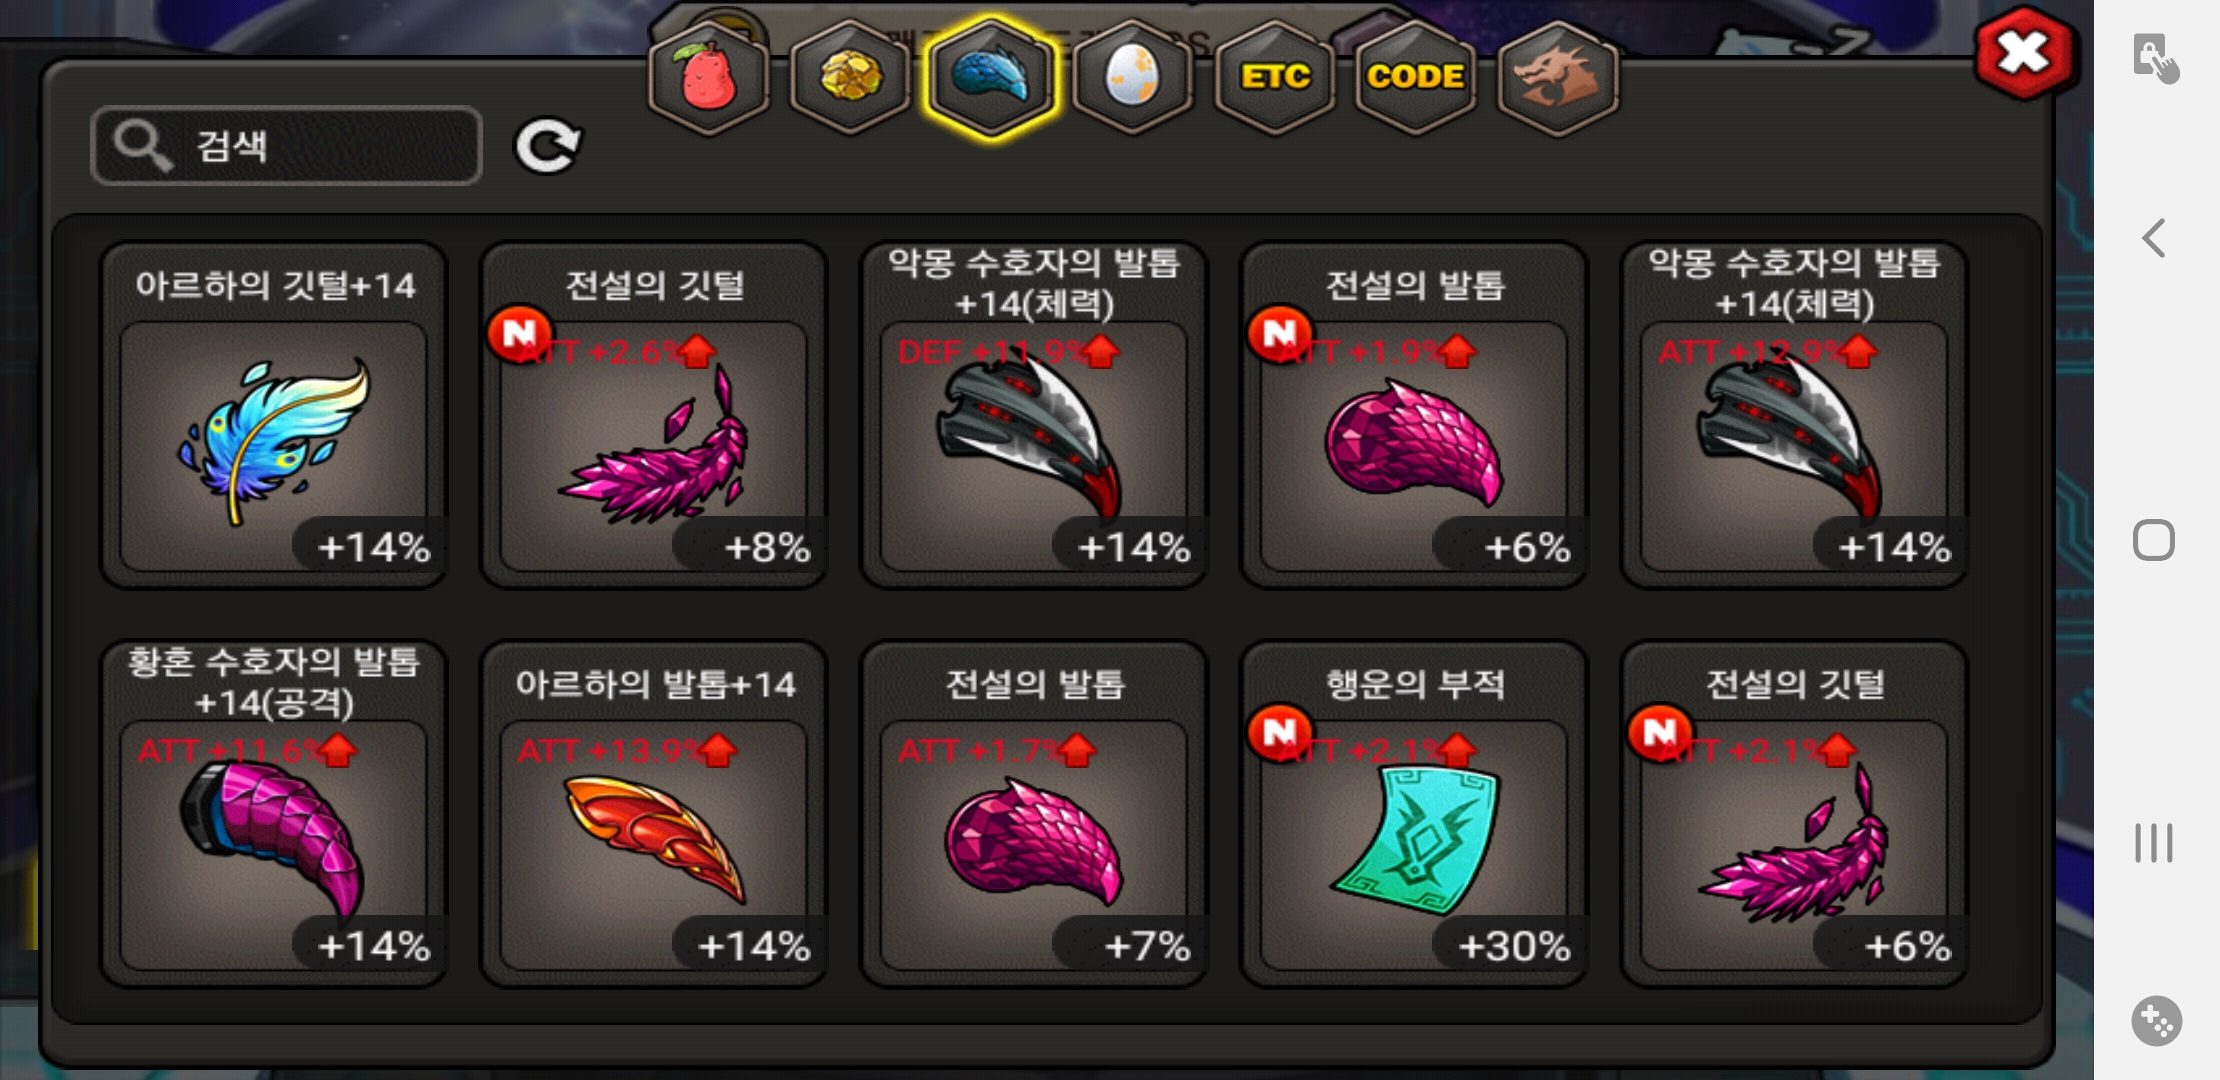Image resolution: width=2220 pixels, height=1080 pixels.
Task: Click the refresh arrow beside search
Action: pyautogui.click(x=547, y=147)
